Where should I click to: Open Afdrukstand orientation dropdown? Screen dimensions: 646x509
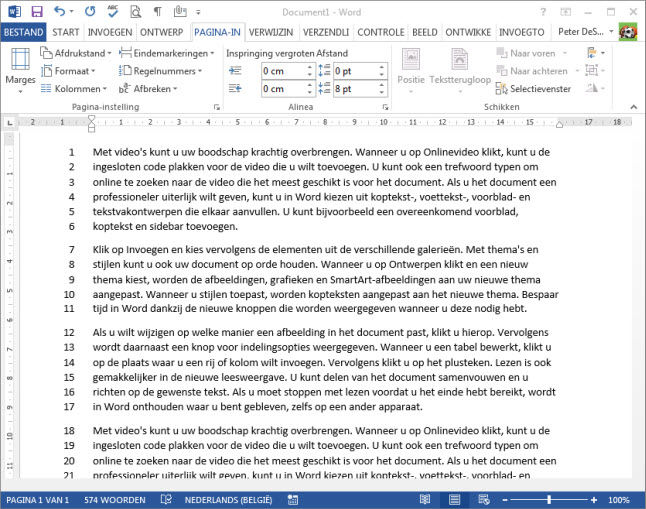point(76,53)
